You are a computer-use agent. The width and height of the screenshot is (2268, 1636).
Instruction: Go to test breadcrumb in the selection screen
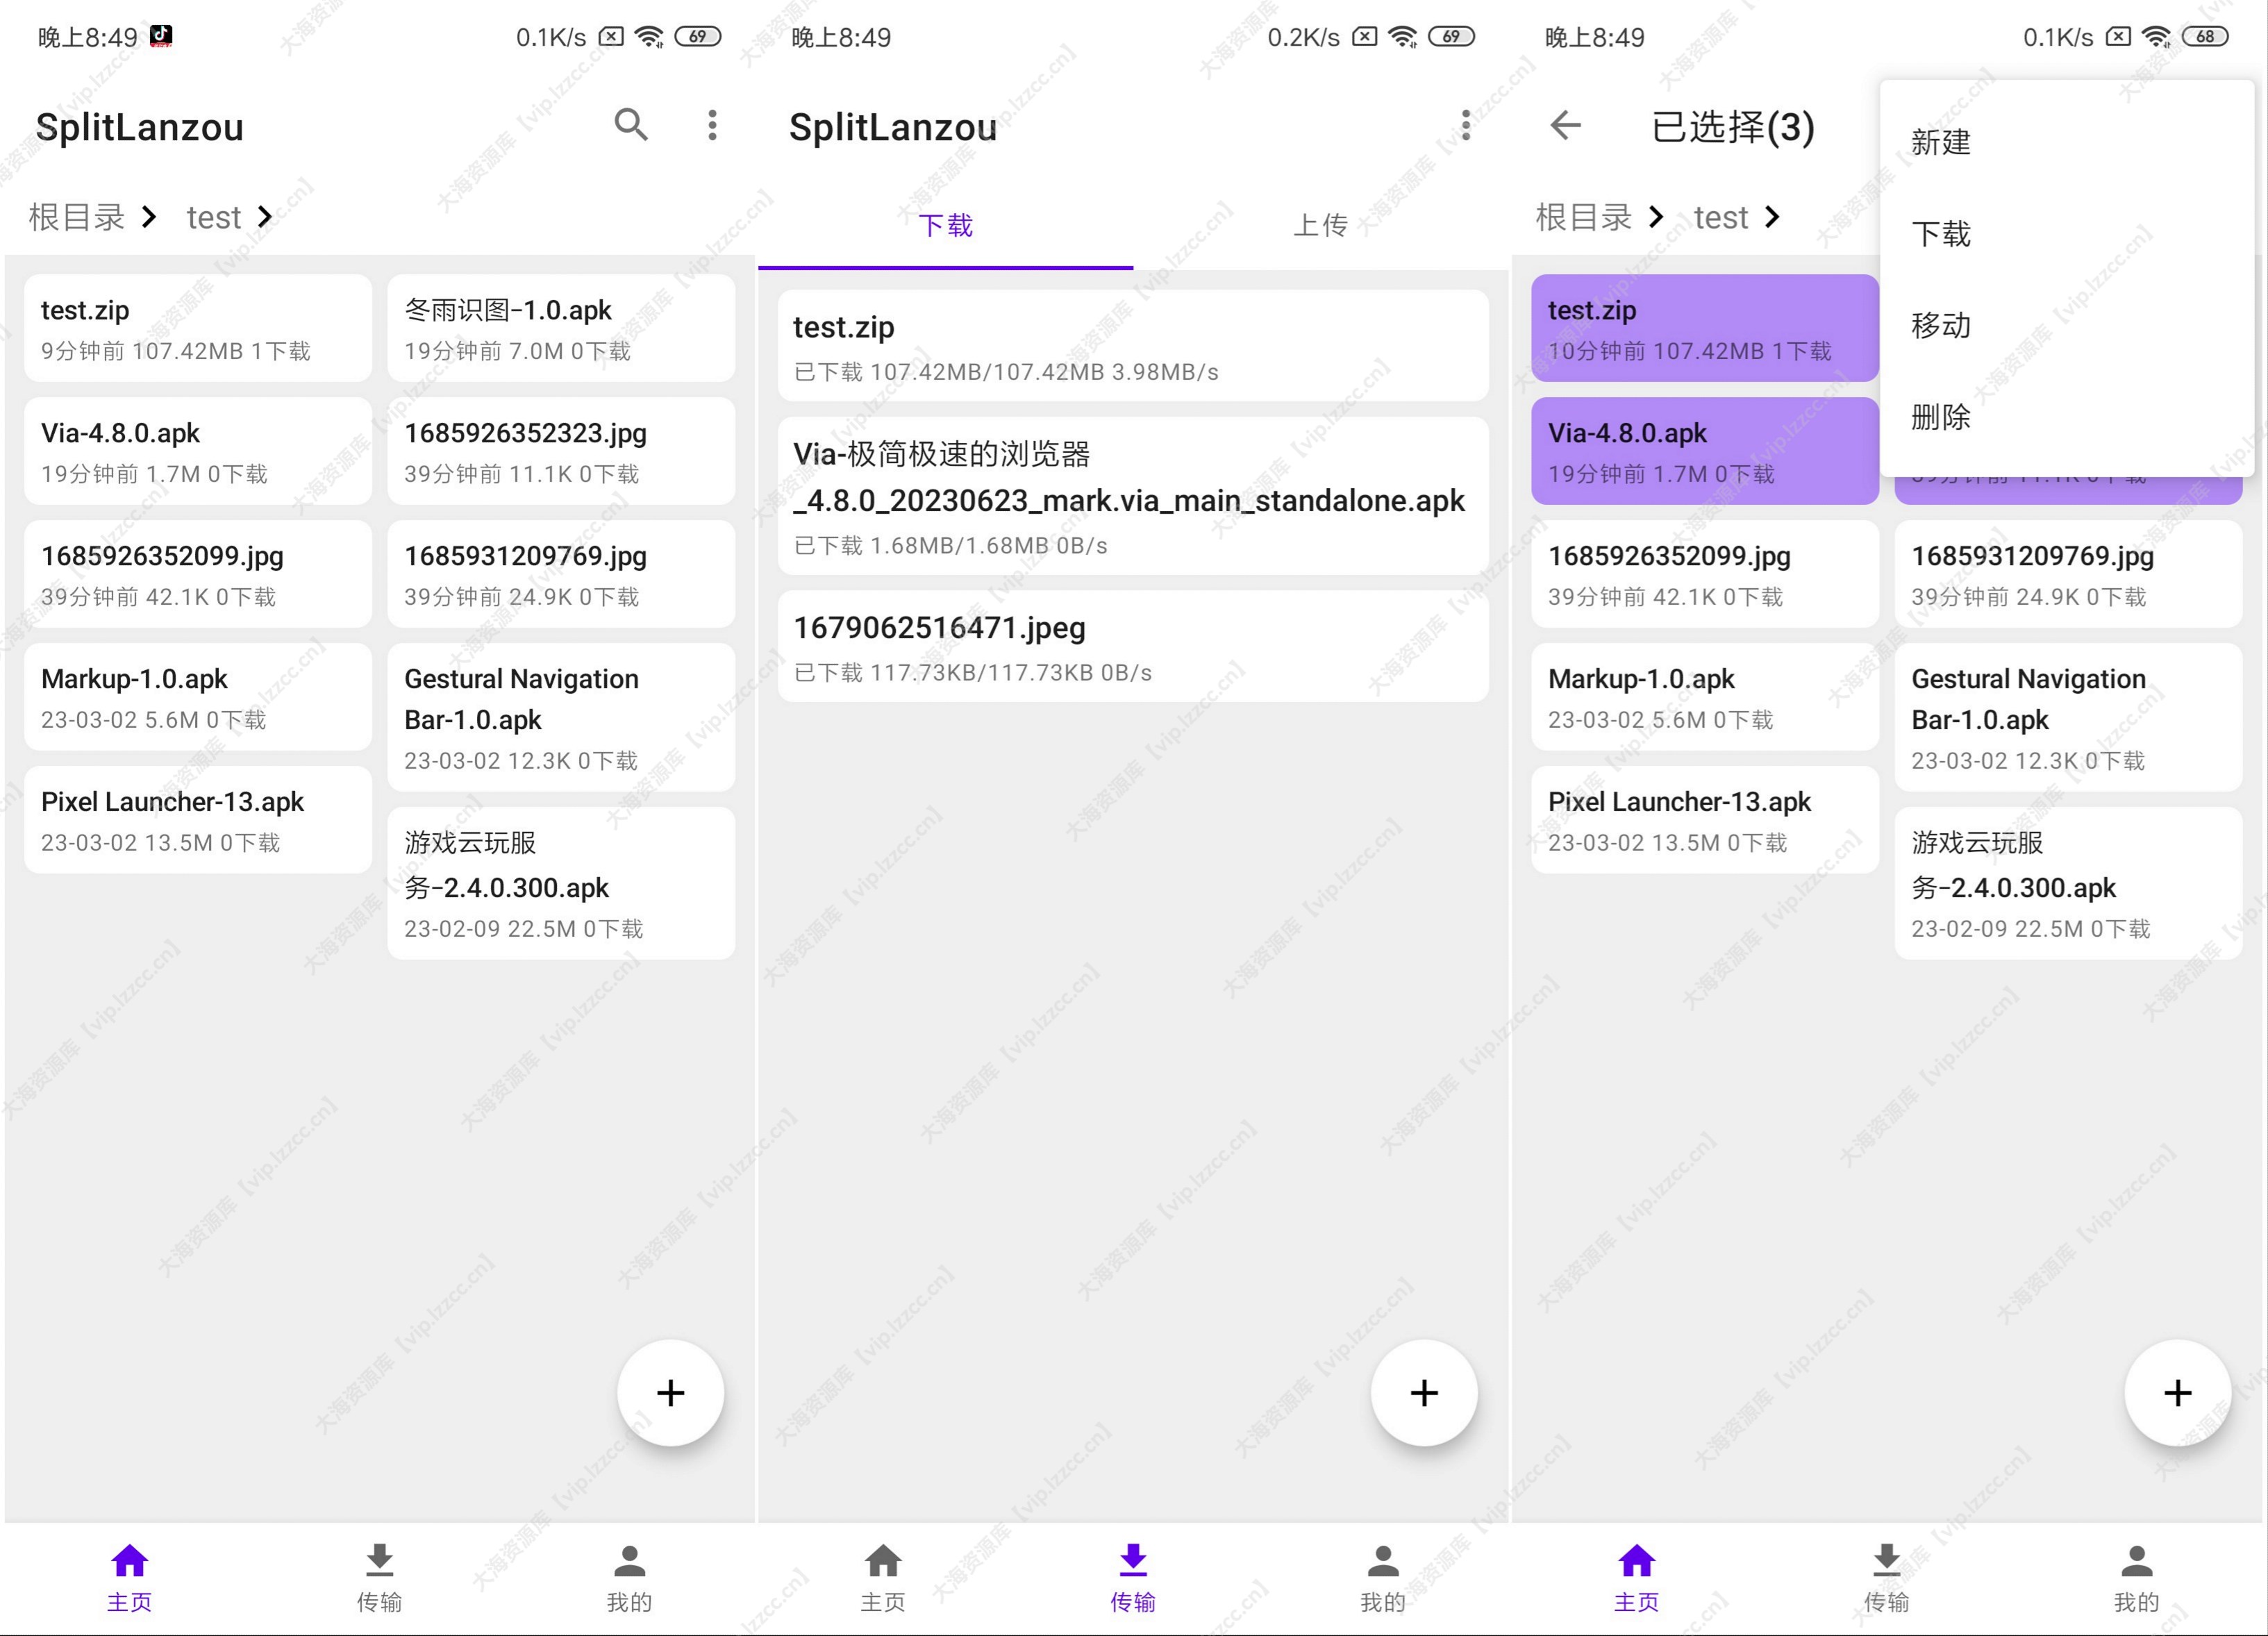pos(1721,217)
